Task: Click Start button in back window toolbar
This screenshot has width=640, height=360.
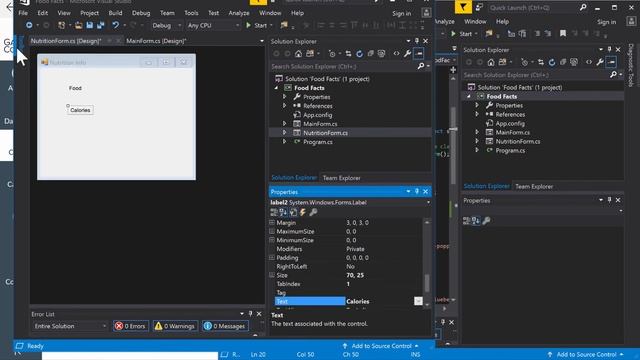Action: point(461,33)
